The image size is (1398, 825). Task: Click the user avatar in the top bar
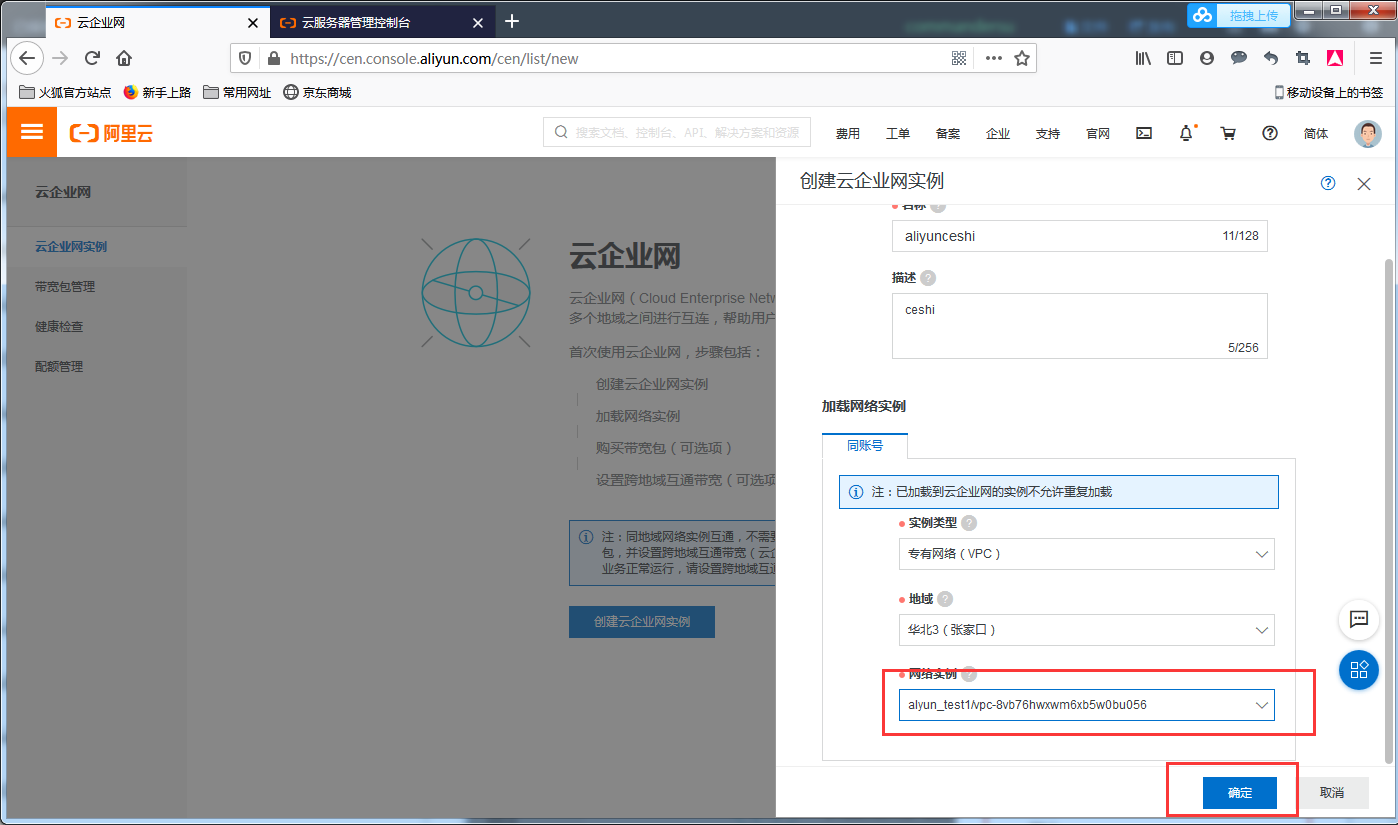pyautogui.click(x=1367, y=133)
